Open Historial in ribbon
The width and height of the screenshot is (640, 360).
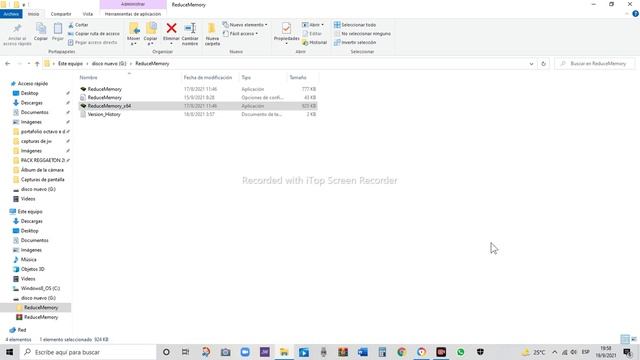pos(314,42)
